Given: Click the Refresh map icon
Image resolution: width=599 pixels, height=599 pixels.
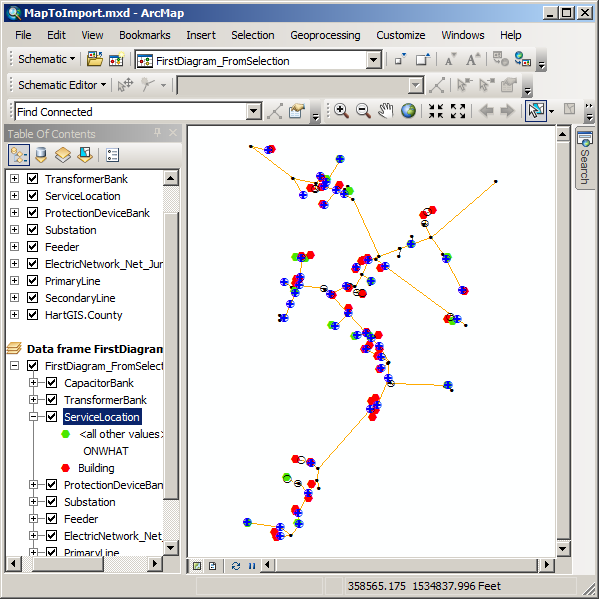Looking at the screenshot, I should [x=236, y=565].
